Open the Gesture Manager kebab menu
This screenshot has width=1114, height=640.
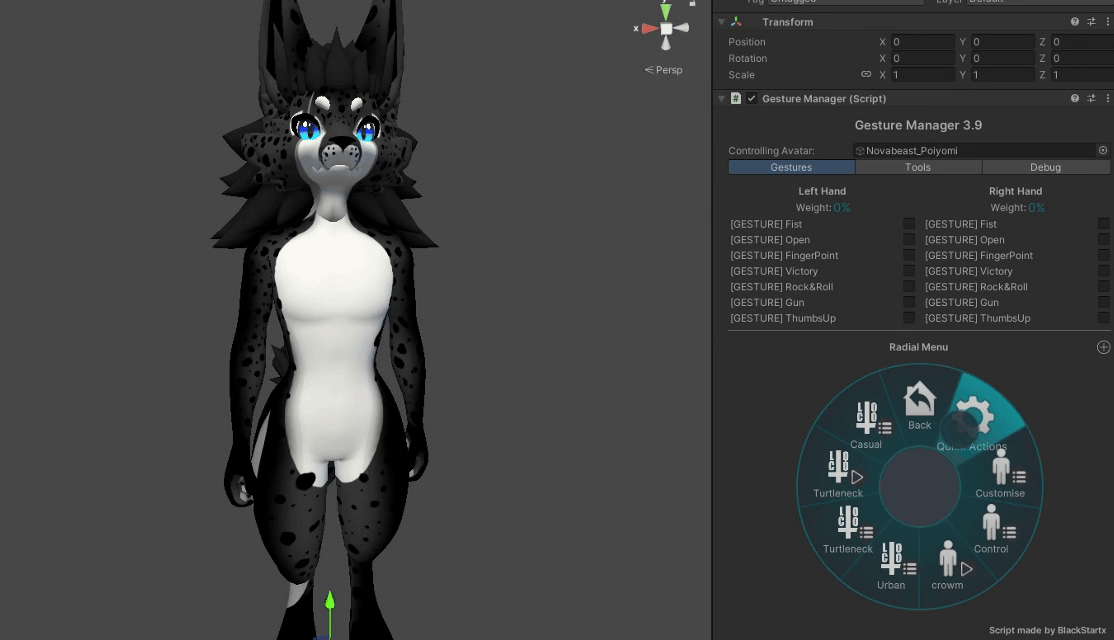point(1107,99)
